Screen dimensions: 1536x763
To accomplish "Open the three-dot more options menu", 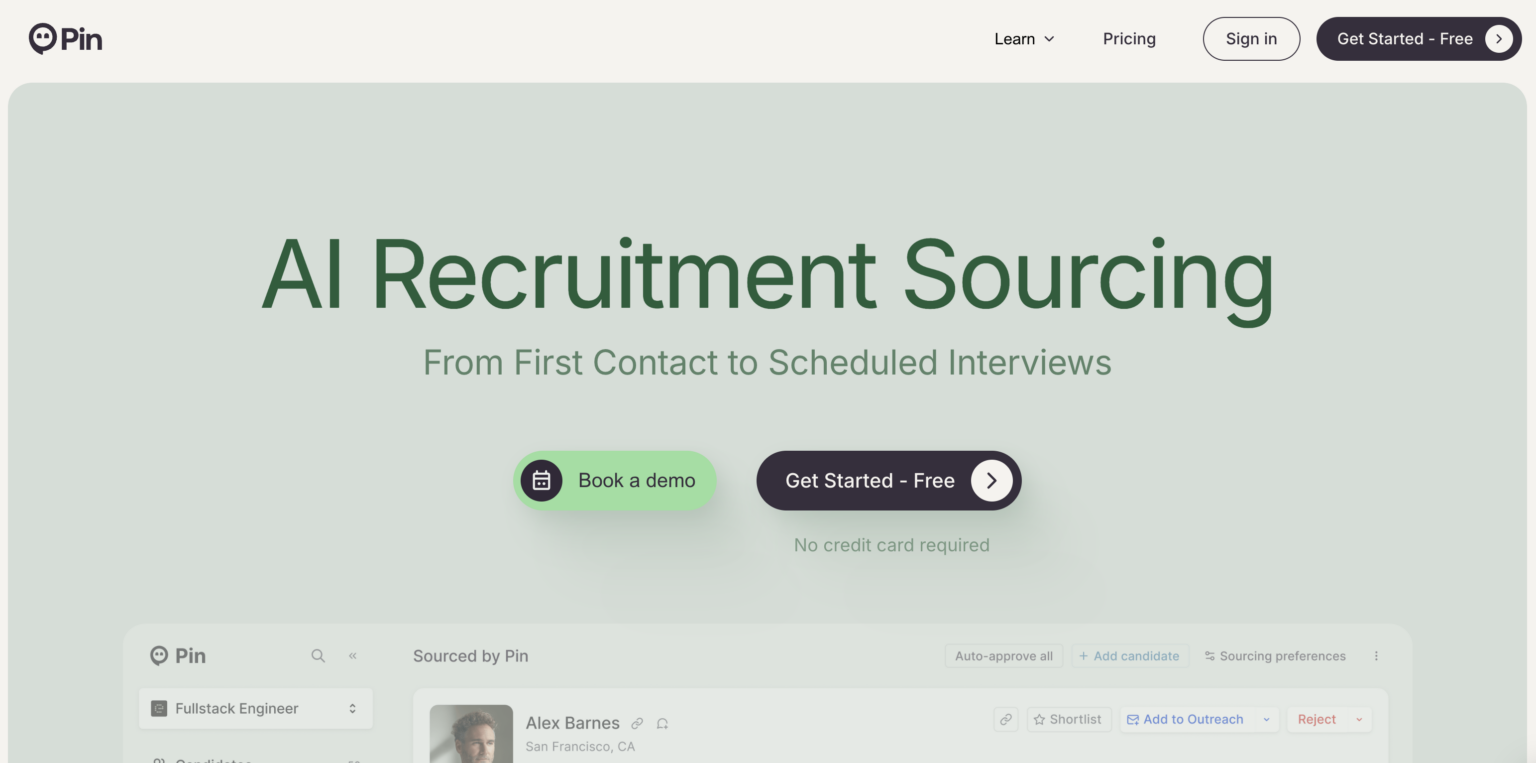I will (1376, 656).
